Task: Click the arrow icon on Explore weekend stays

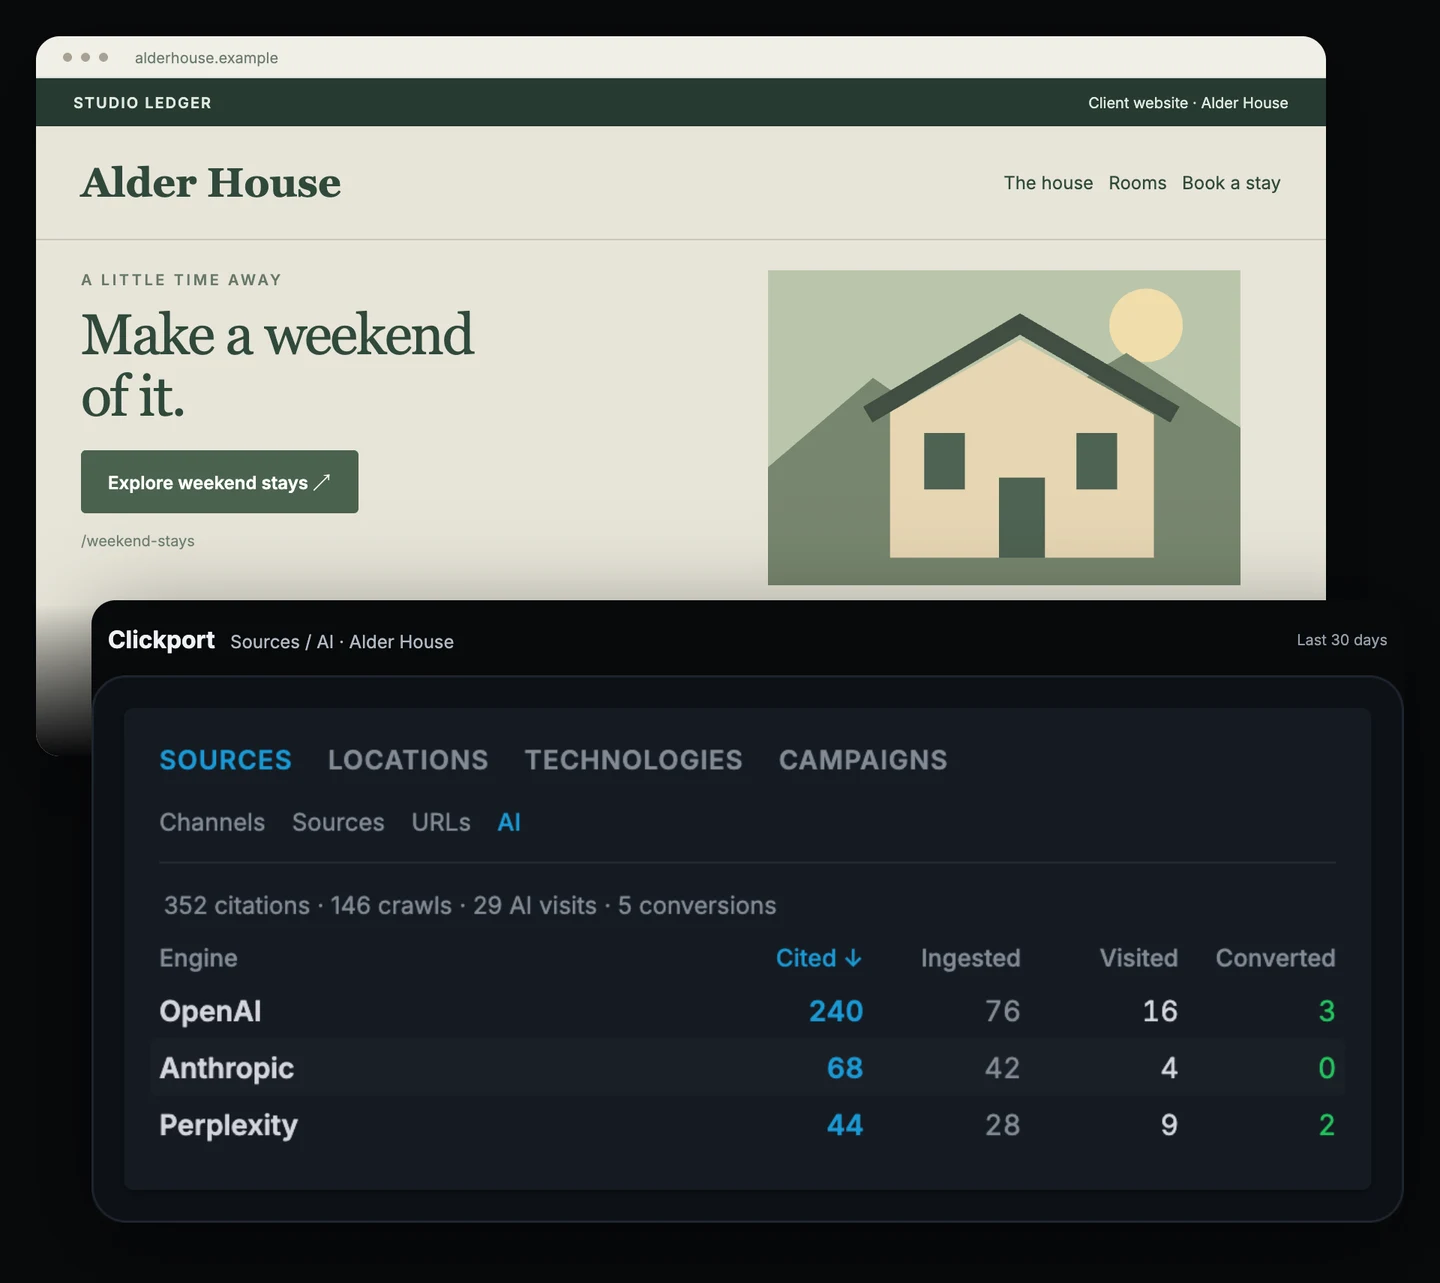Action: pos(322,482)
